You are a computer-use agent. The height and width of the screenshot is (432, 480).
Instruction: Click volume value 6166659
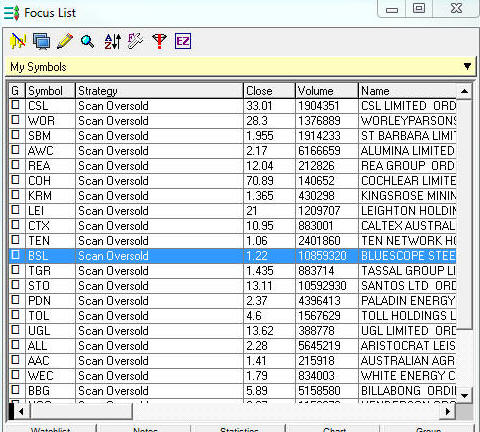pyautogui.click(x=319, y=150)
